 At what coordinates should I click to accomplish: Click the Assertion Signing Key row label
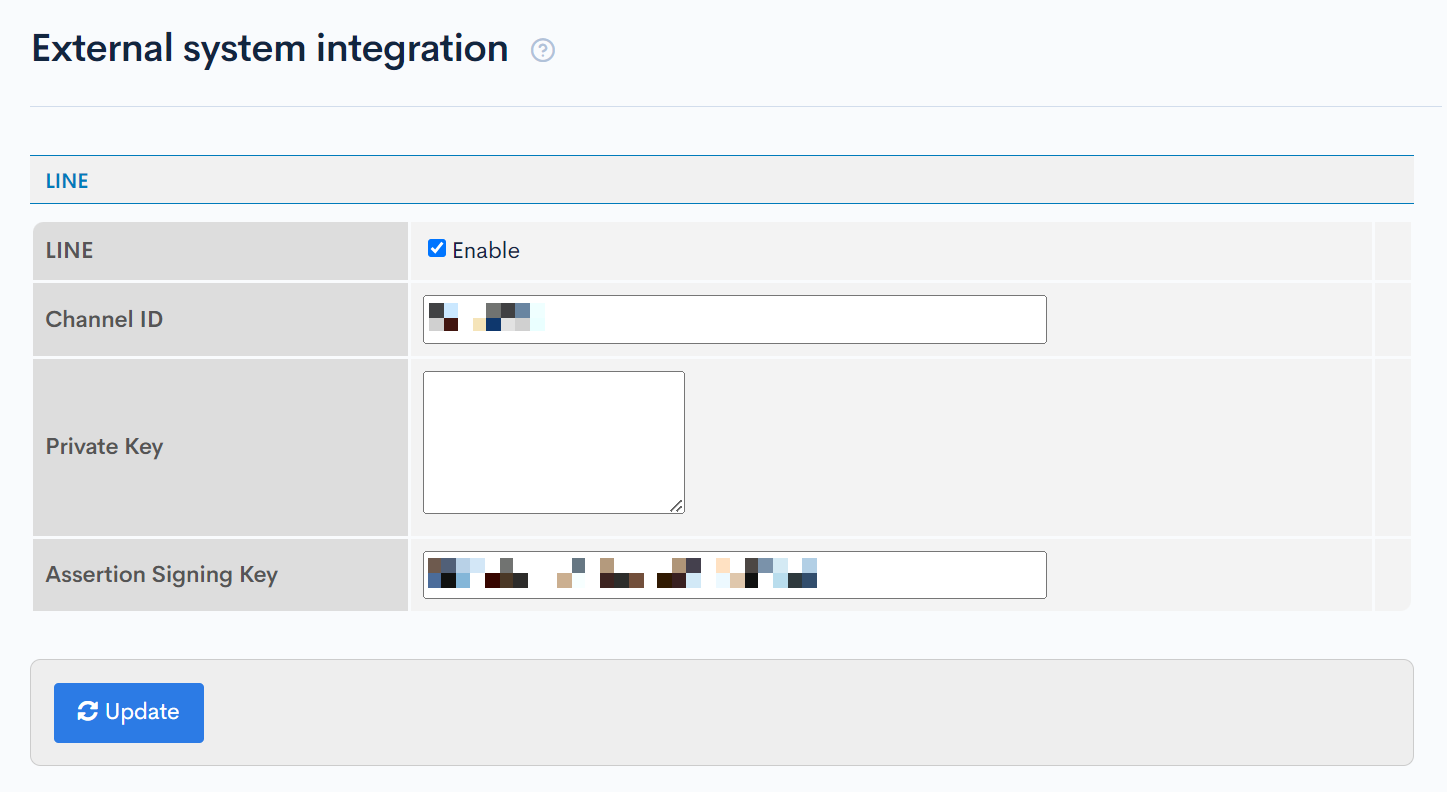162,575
